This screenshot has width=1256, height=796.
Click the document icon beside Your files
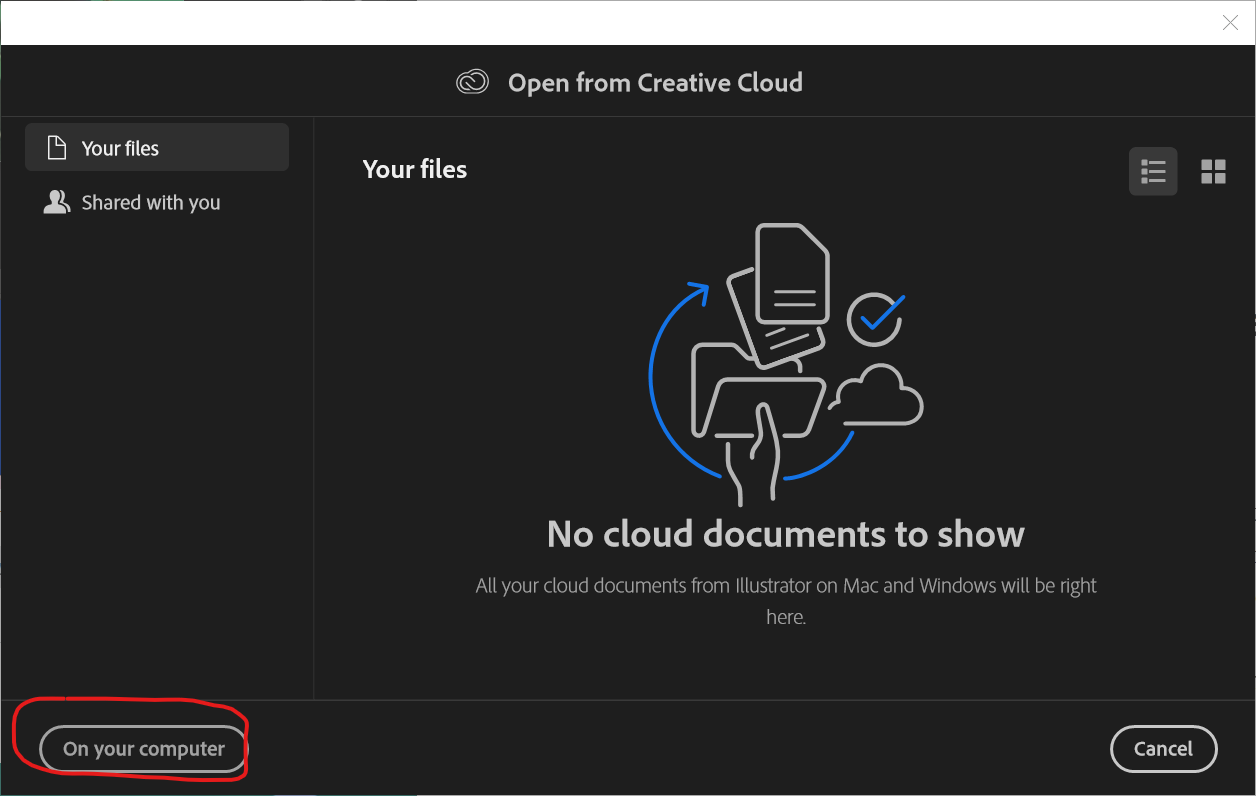pos(56,146)
